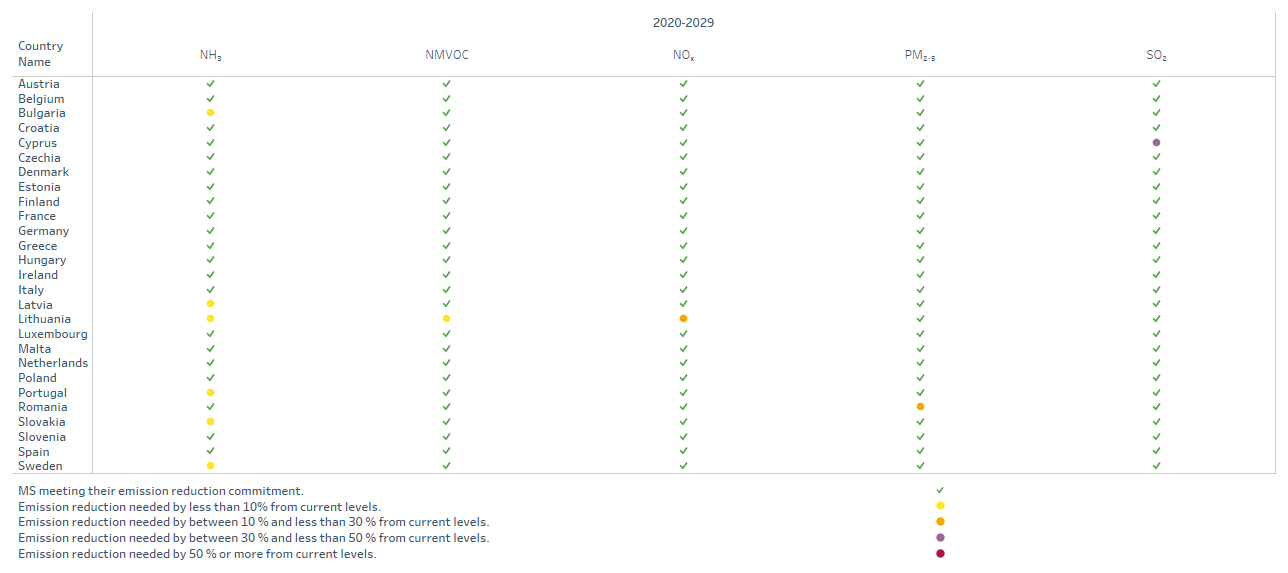Select Lithuania's yellow NMVOC dot
Screen dimensions: 1288x573
[446, 318]
